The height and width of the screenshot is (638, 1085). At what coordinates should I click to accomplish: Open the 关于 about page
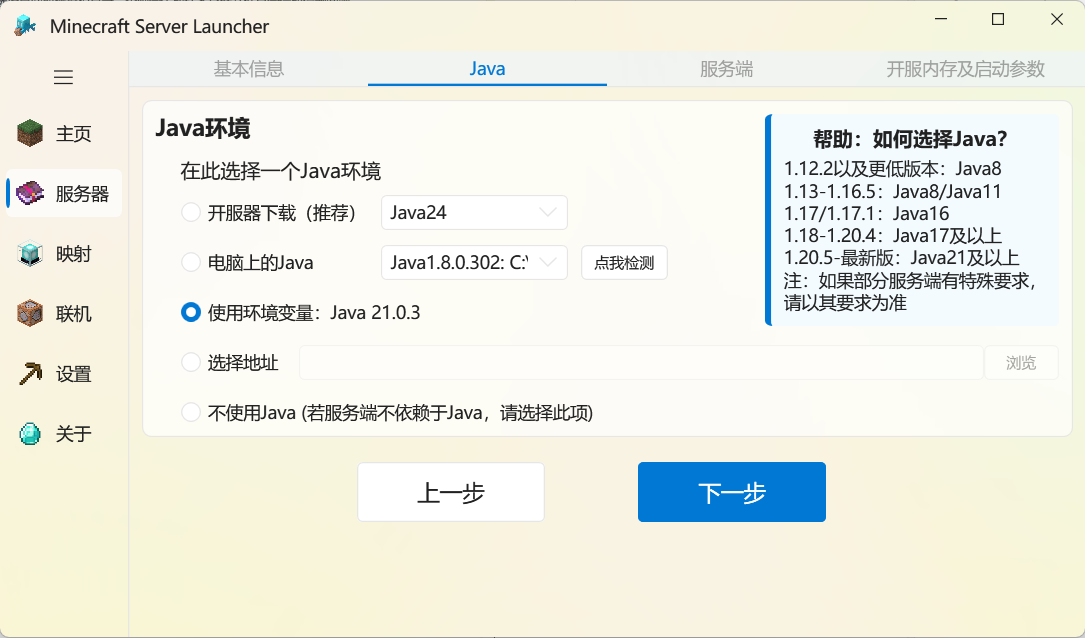pos(63,433)
